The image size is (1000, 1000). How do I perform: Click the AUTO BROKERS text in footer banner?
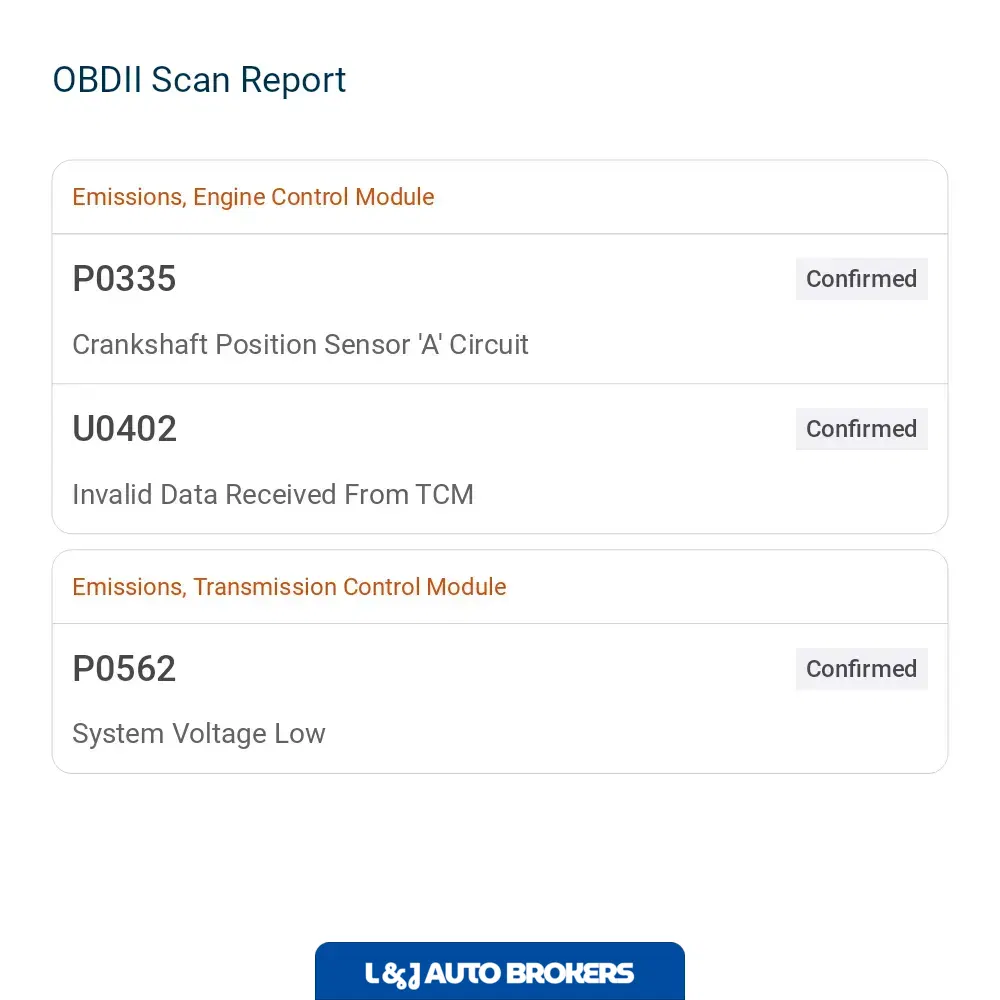[x=529, y=974]
